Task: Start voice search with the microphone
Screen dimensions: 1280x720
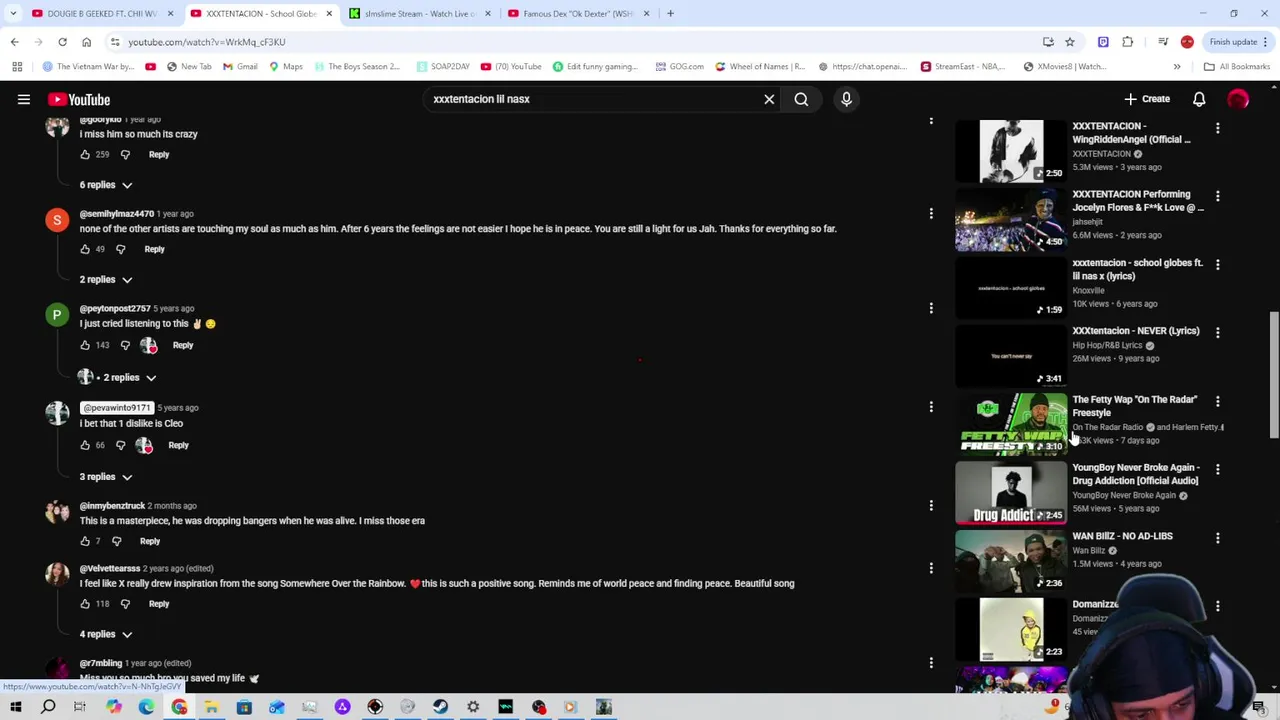Action: click(846, 99)
